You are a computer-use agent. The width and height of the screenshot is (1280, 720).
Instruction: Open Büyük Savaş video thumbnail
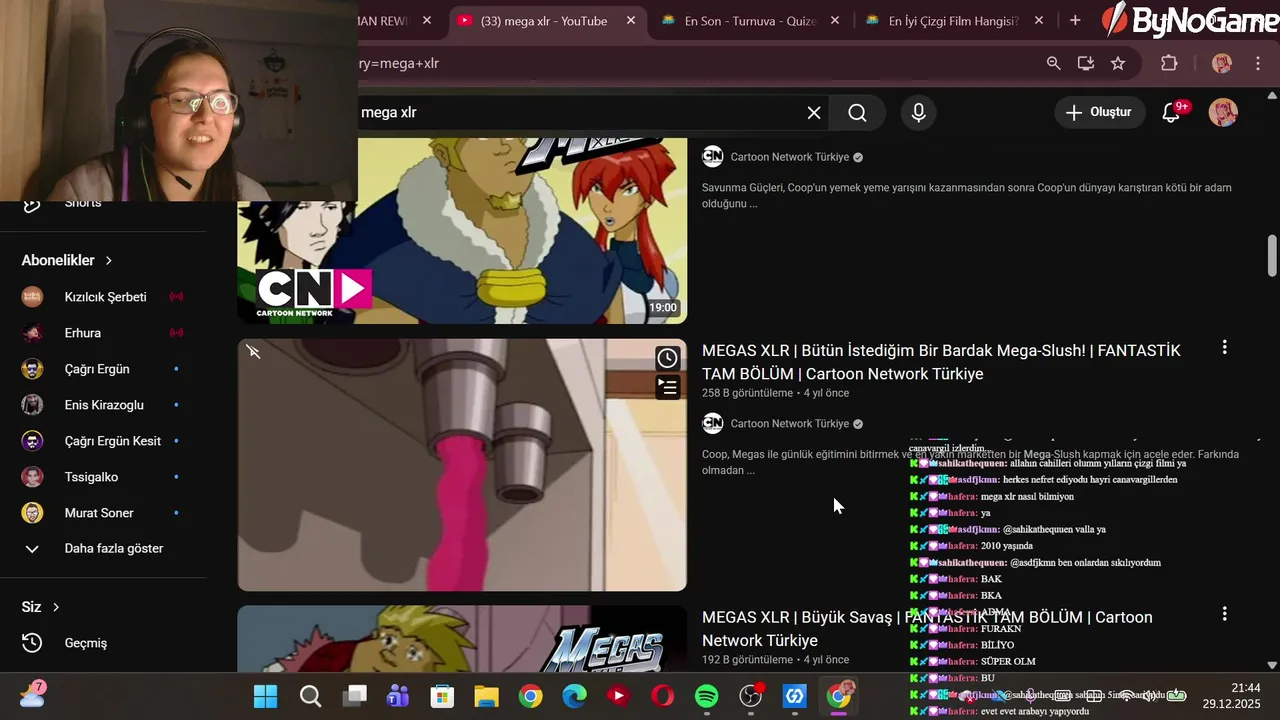click(462, 639)
